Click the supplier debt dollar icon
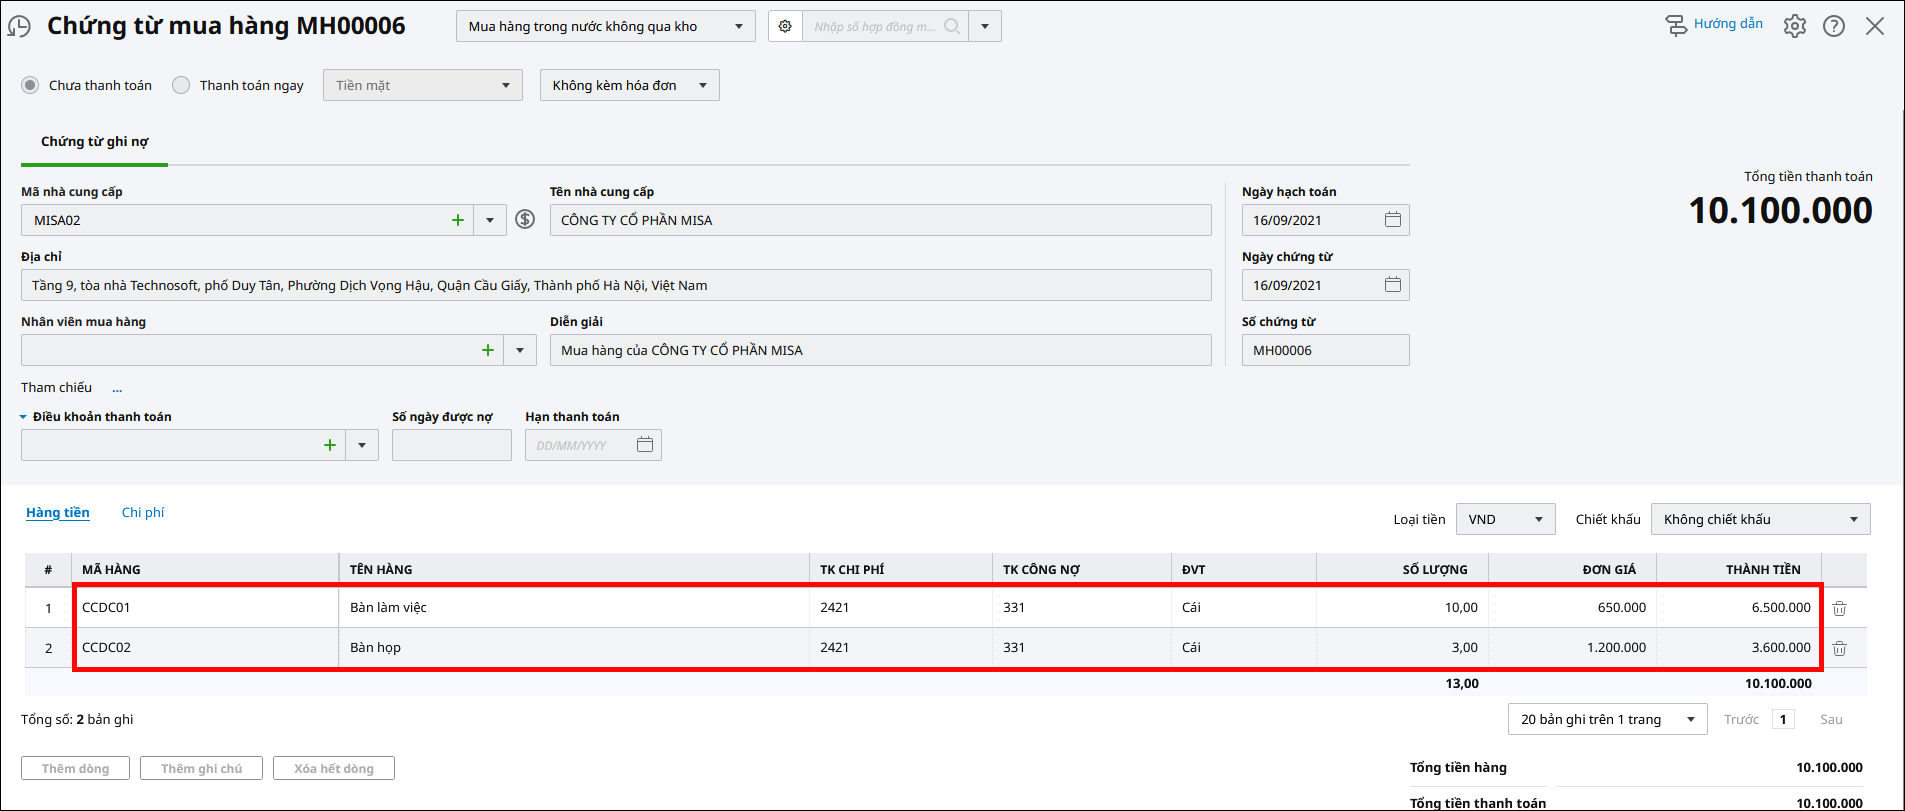Viewport: 1905px width, 811px height. (x=525, y=219)
